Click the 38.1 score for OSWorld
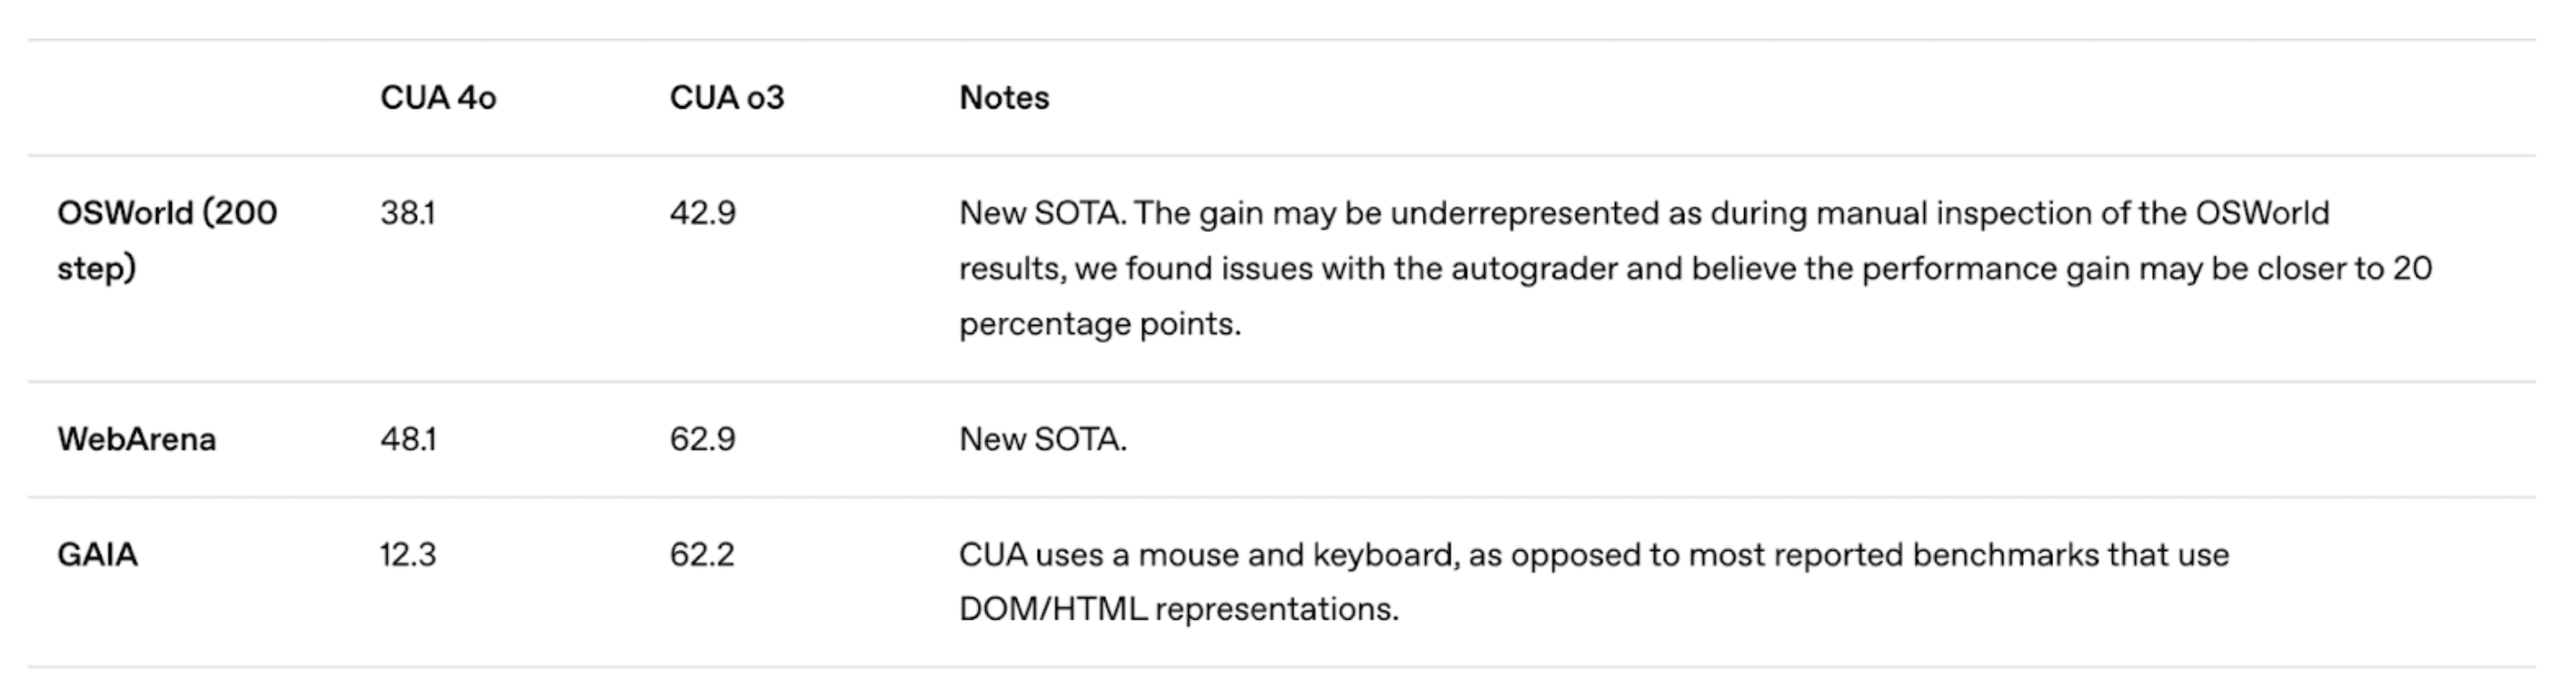The height and width of the screenshot is (698, 2576). point(407,213)
